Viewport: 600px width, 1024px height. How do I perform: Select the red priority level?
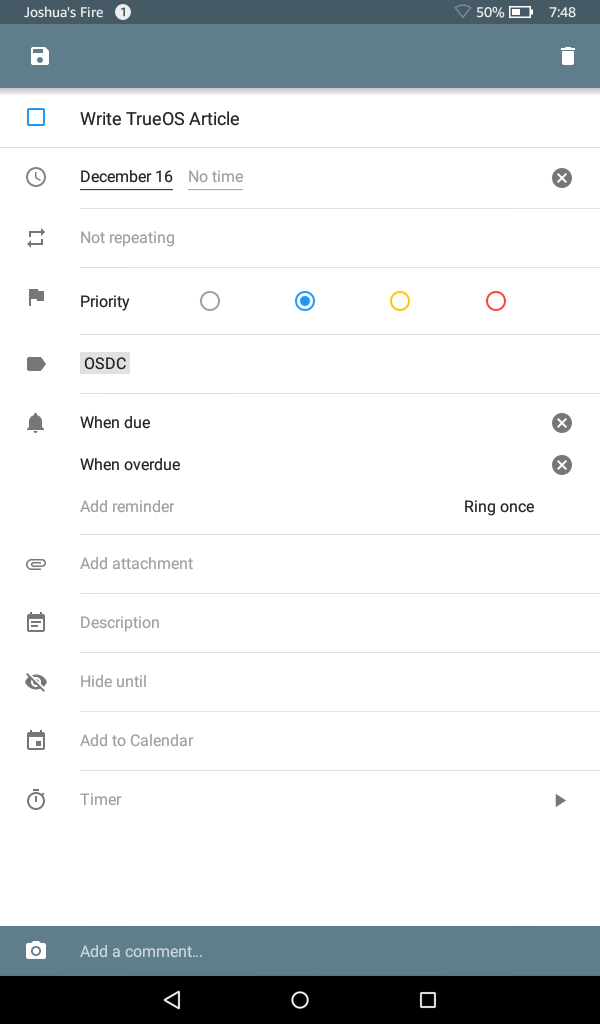point(495,301)
